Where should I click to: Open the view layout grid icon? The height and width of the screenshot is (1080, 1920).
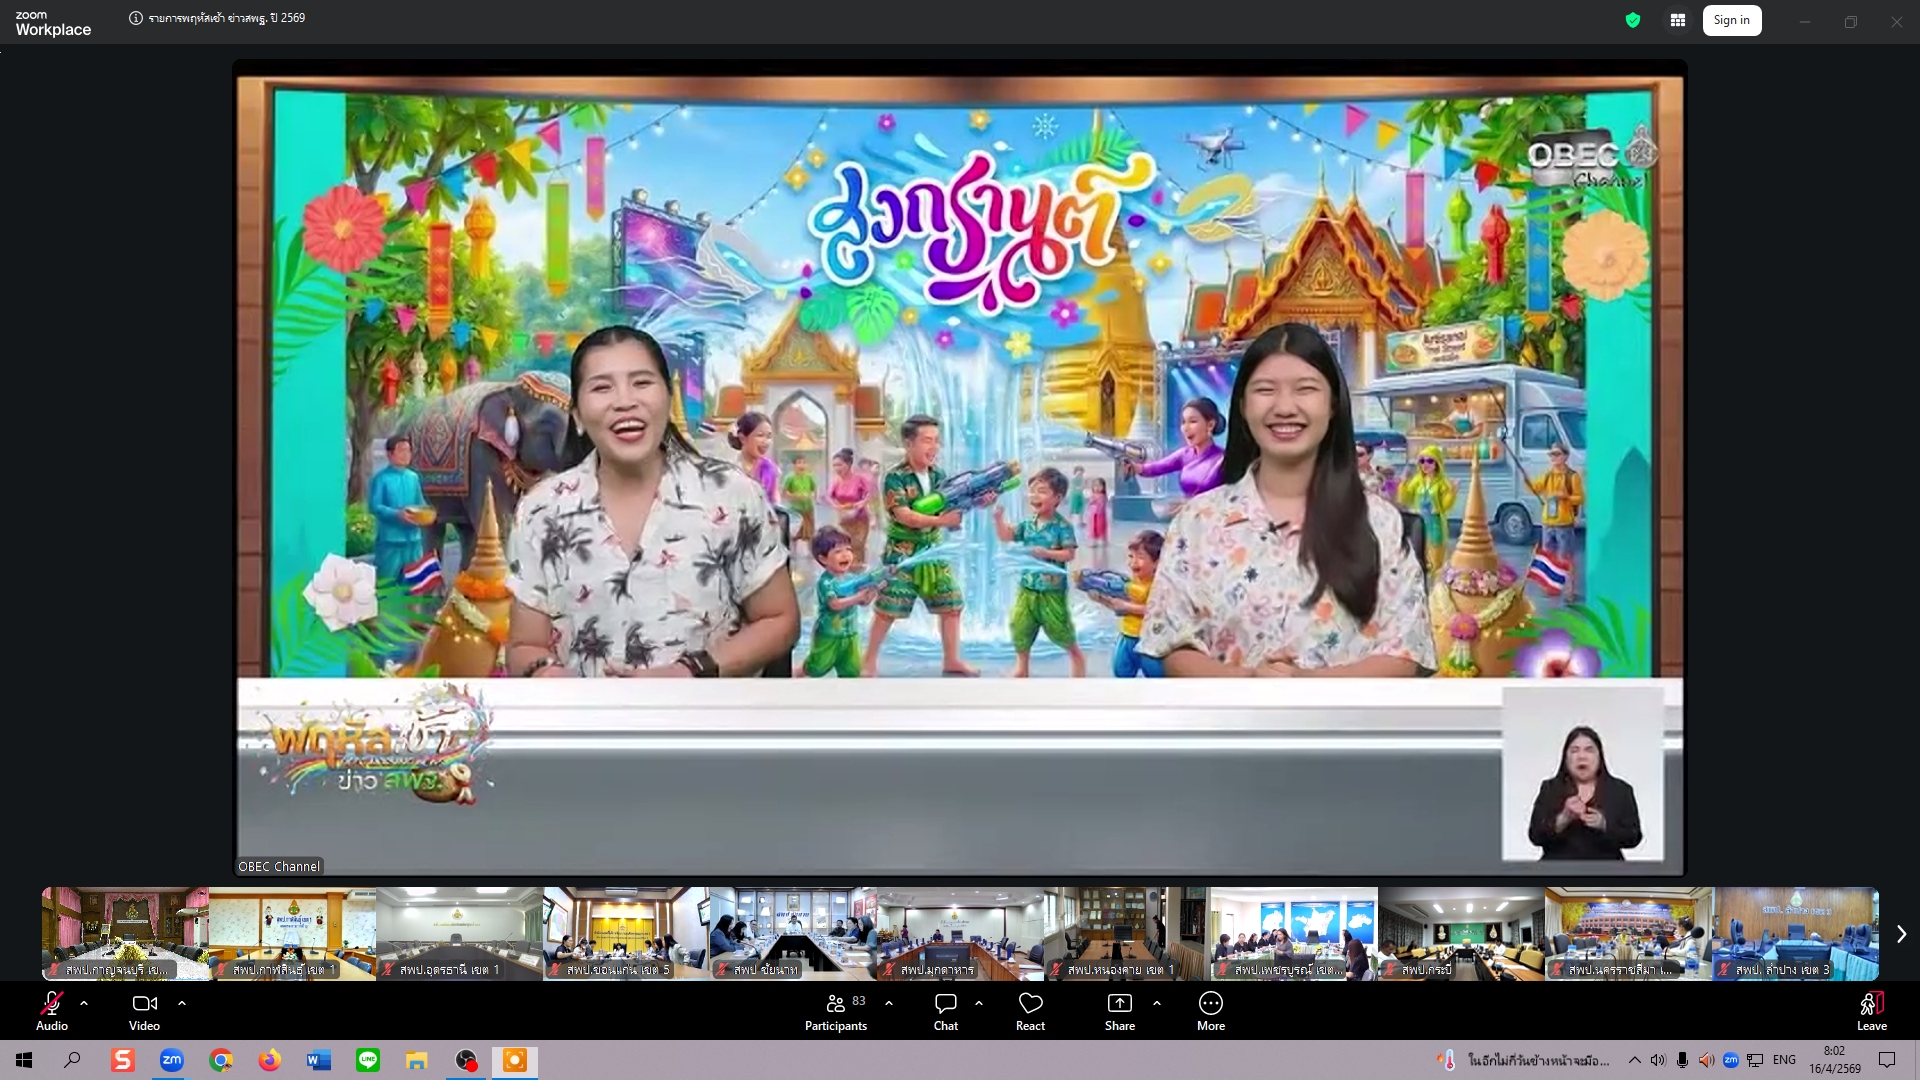pyautogui.click(x=1677, y=20)
